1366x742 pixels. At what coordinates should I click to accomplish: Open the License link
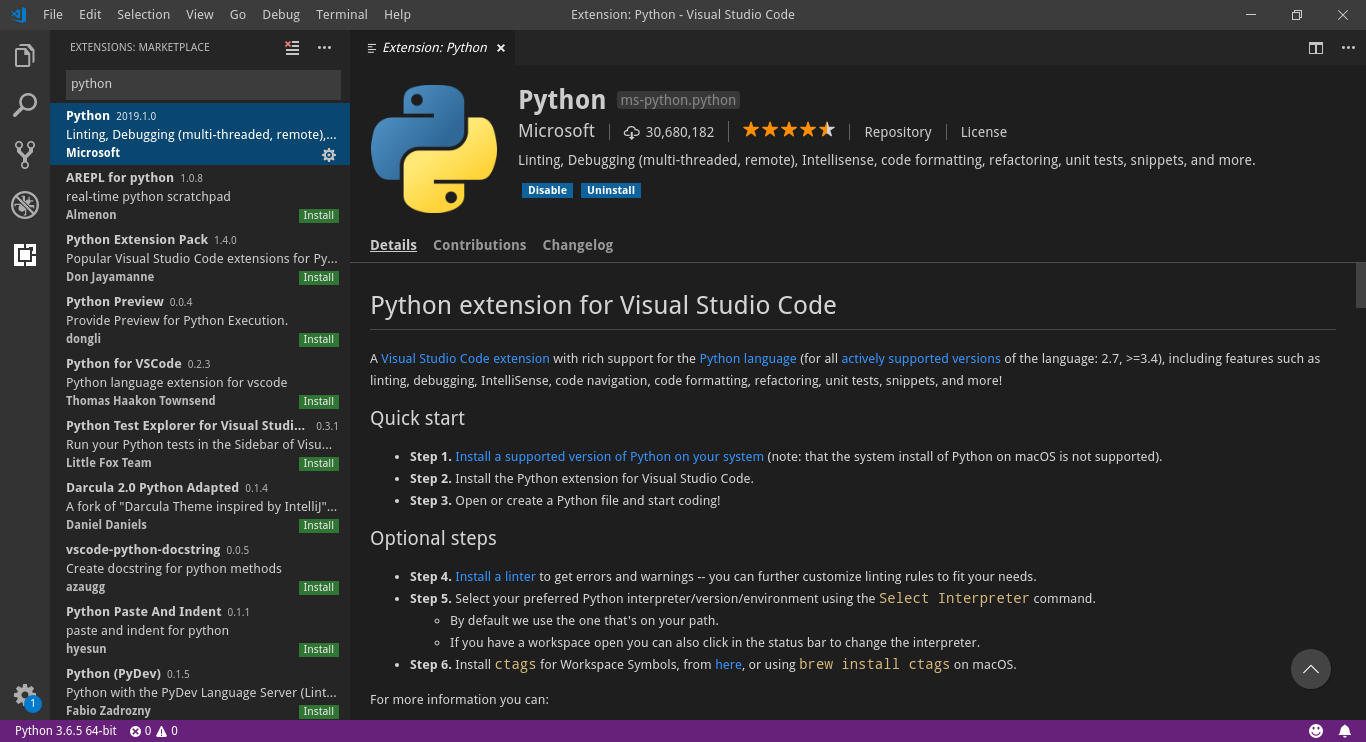click(x=984, y=132)
